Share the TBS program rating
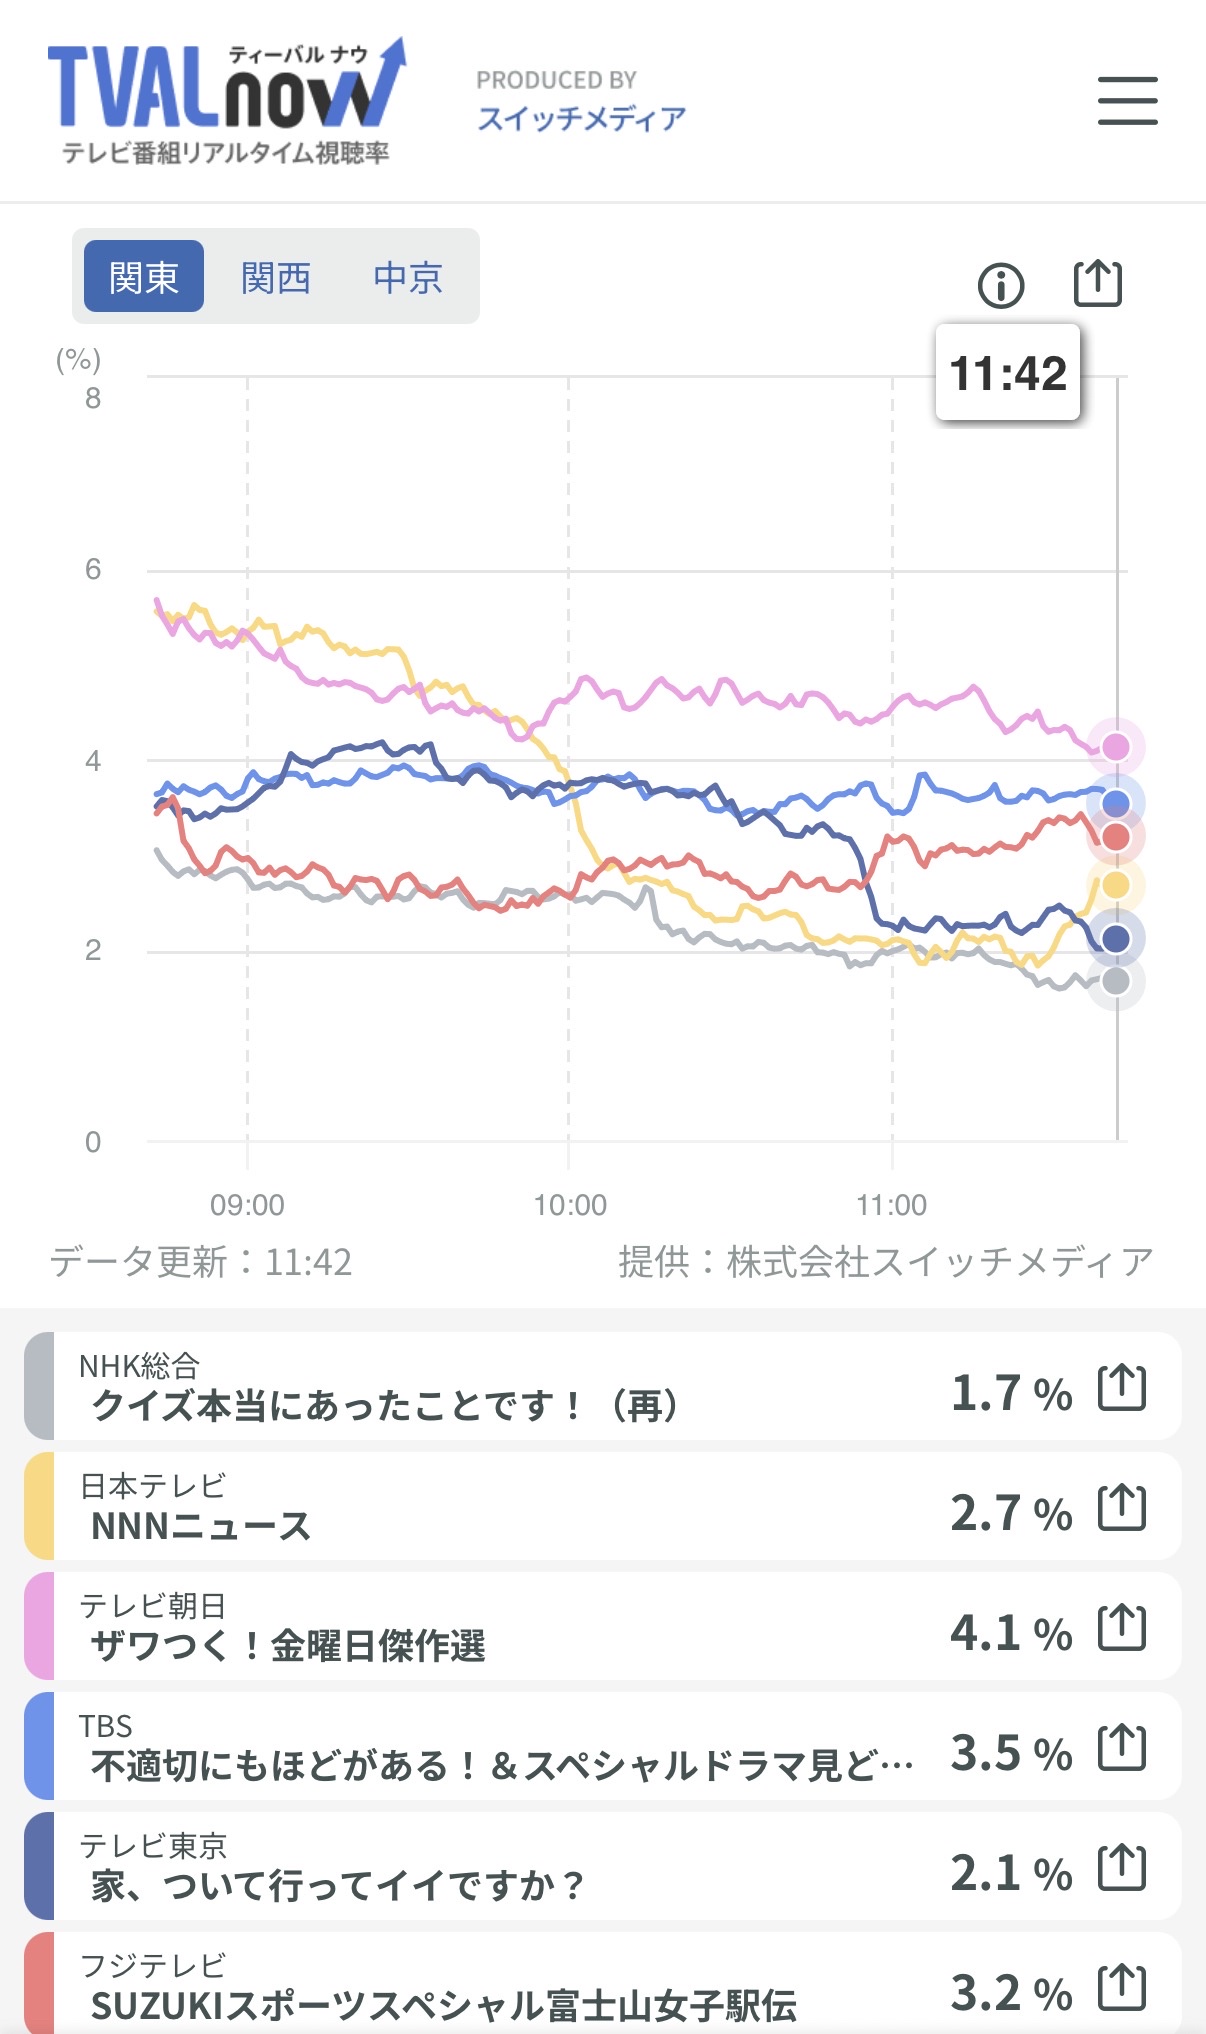This screenshot has width=1206, height=2034. tap(1121, 1748)
